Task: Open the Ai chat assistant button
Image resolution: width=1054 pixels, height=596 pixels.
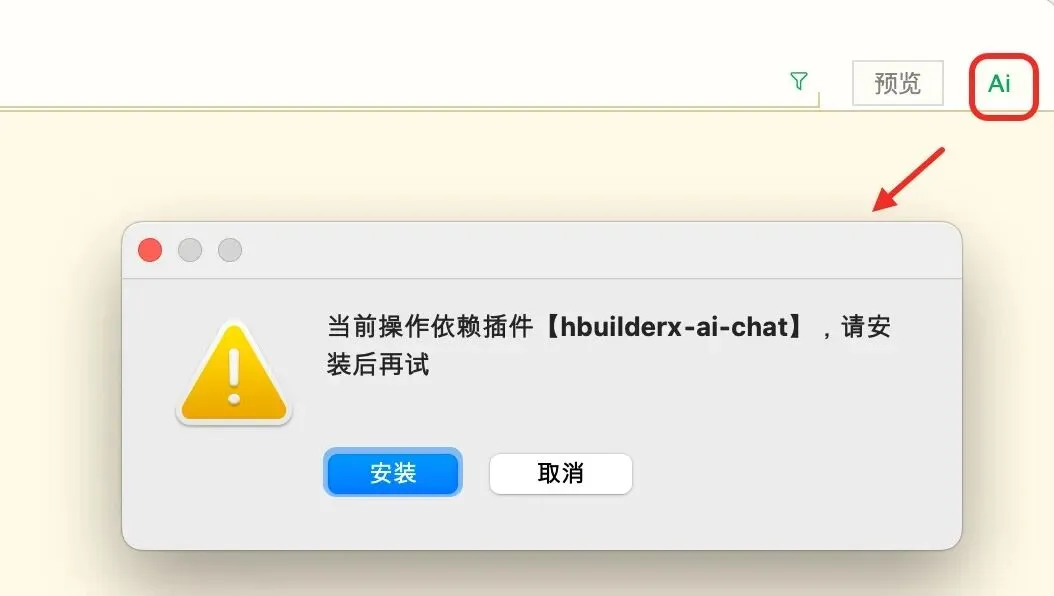Action: tap(1000, 84)
